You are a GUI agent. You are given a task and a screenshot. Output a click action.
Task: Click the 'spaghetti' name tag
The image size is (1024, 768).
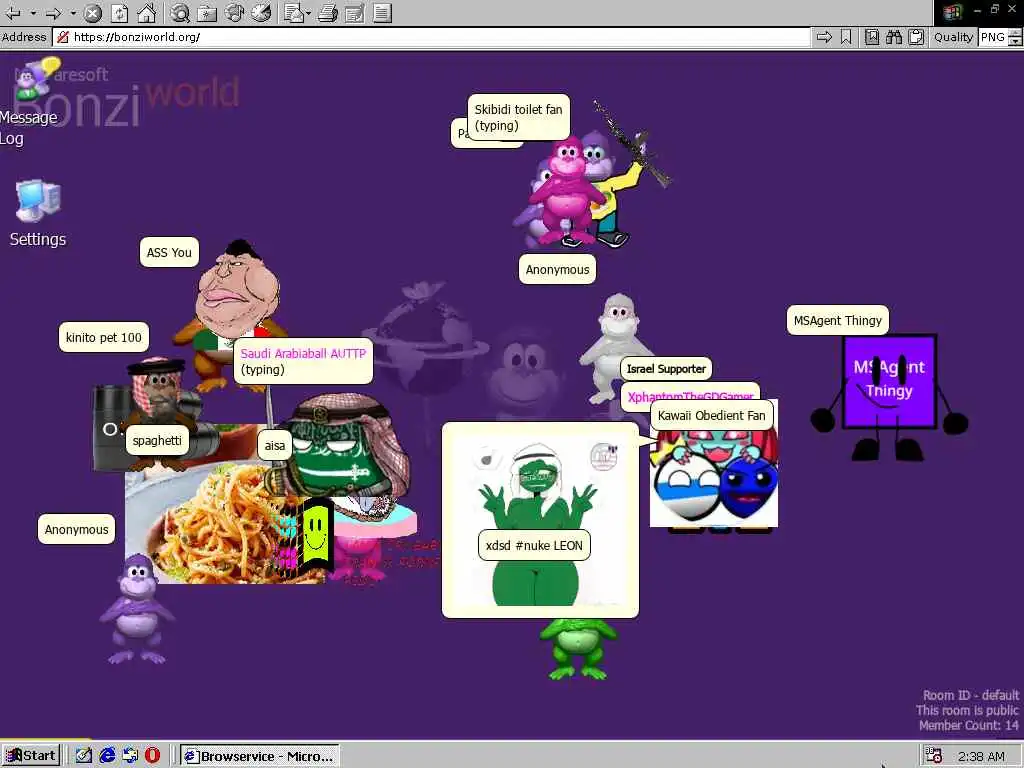pyautogui.click(x=157, y=441)
